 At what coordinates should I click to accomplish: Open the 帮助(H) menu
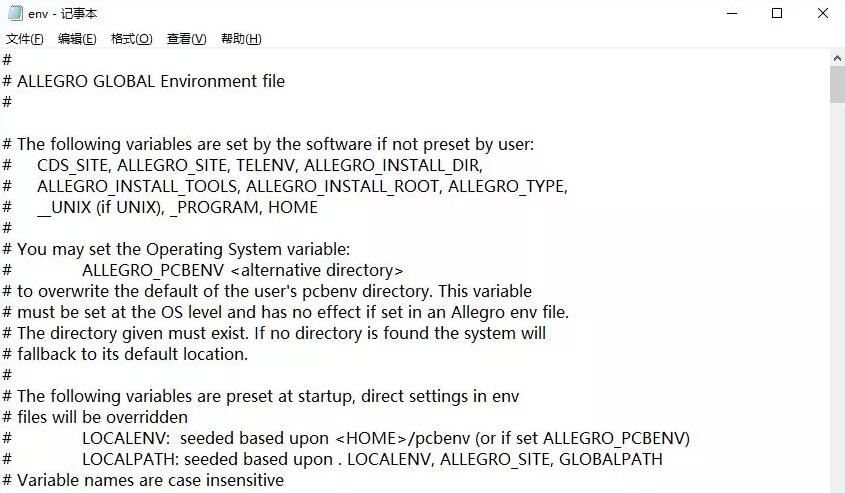click(x=241, y=39)
